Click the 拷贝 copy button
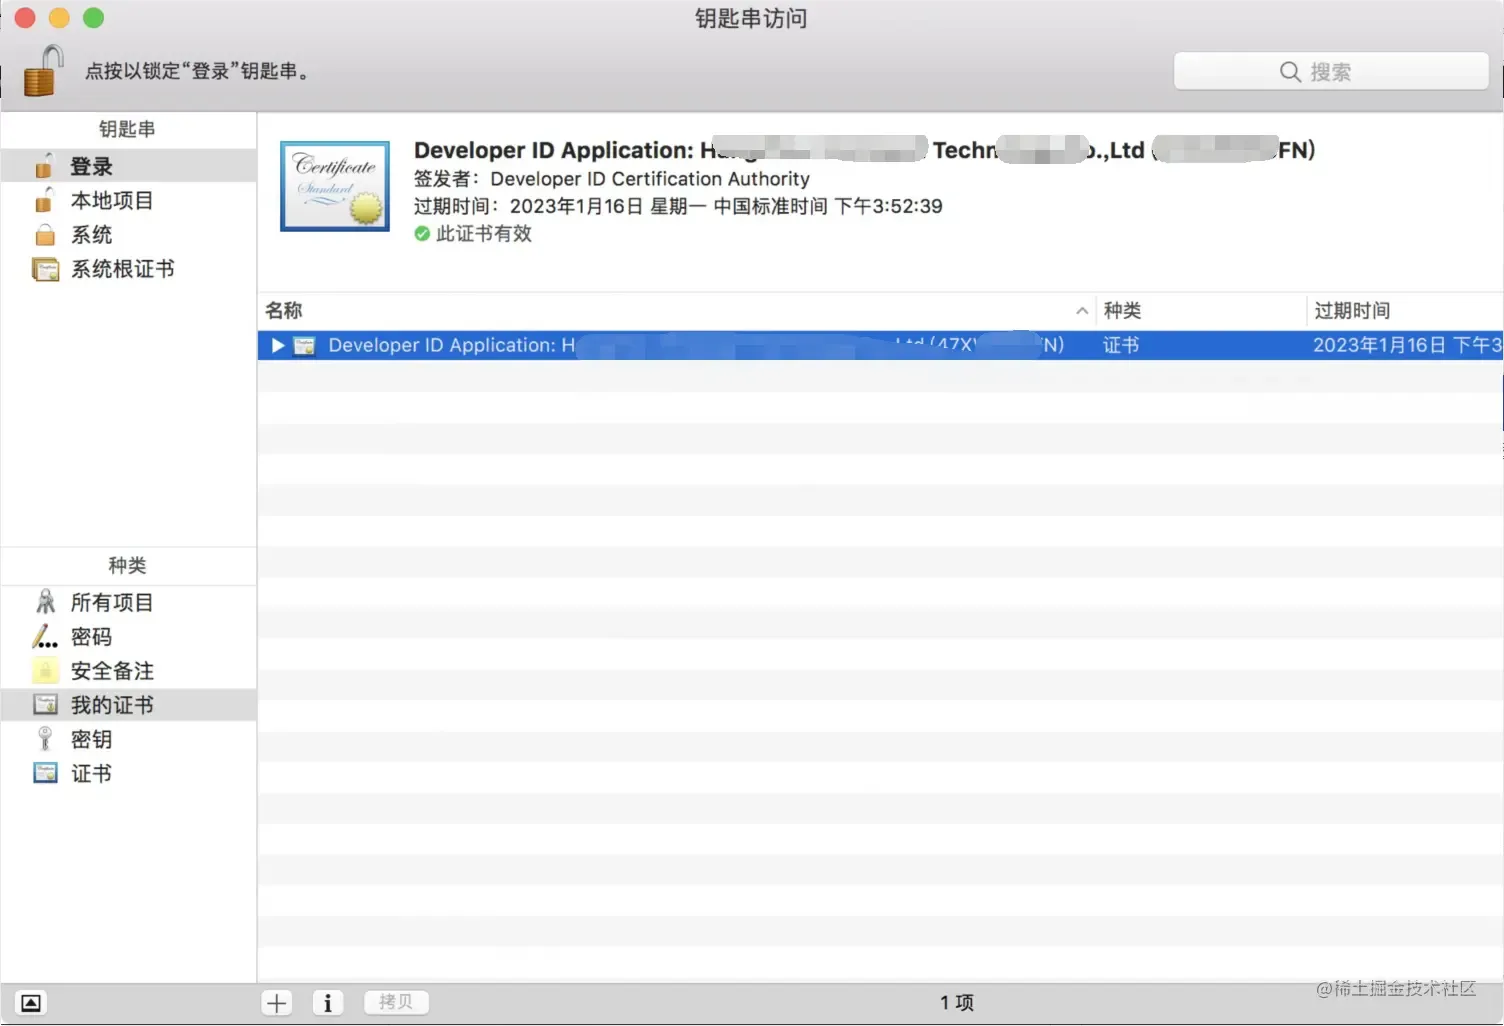The width and height of the screenshot is (1504, 1026). (x=396, y=1001)
